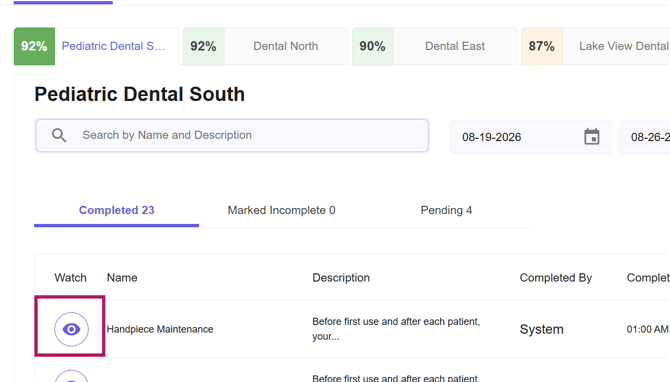Select the Pediatric Dental South location tab

pyautogui.click(x=96, y=46)
